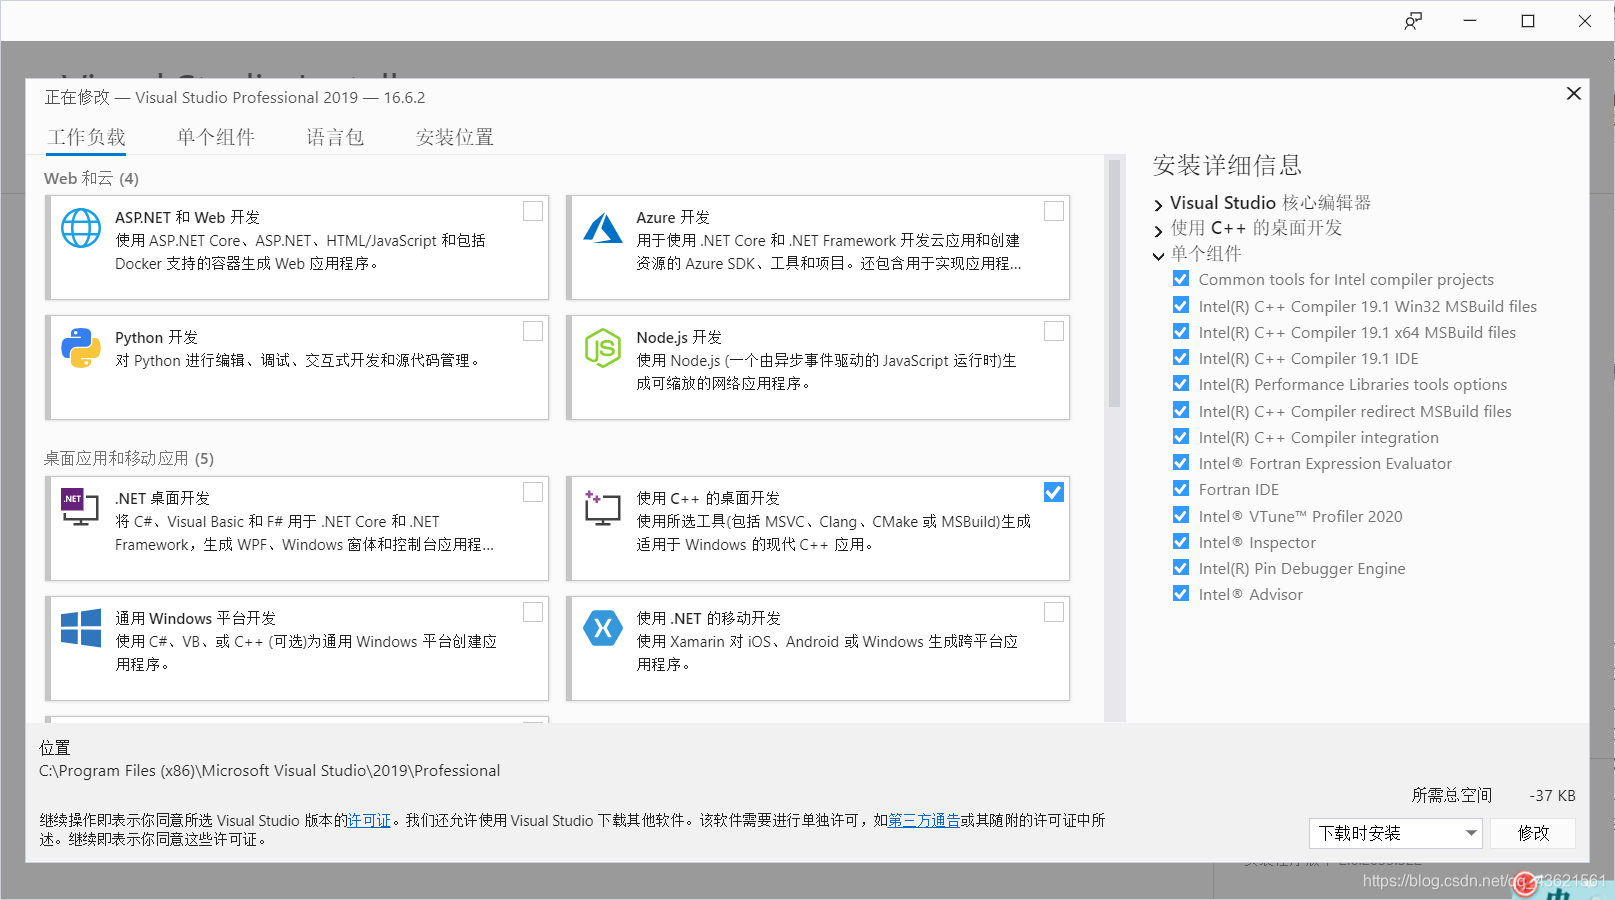Uncheck Common tools for Intel compiler projects
Viewport: 1615px width, 900px height.
1181,279
